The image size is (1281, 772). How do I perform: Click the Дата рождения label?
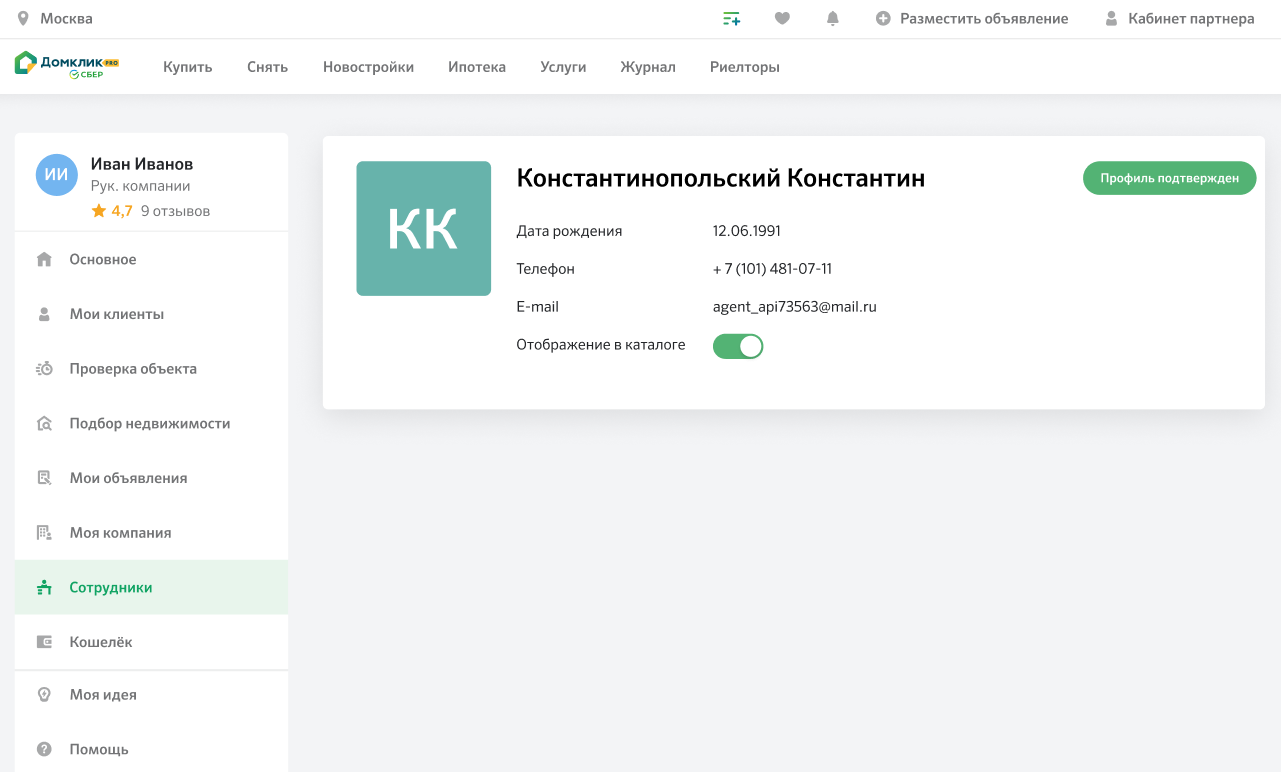[x=569, y=231]
